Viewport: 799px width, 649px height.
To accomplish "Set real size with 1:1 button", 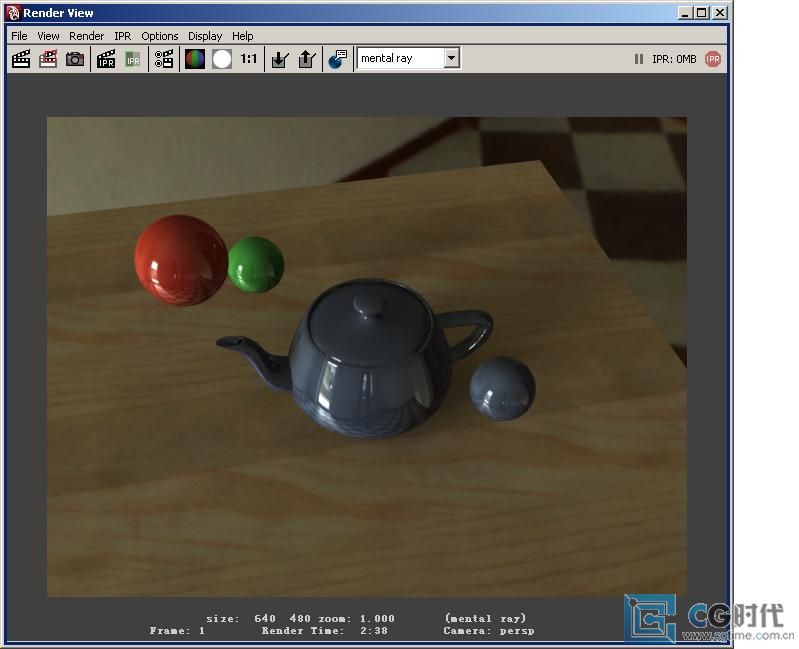I will click(249, 59).
